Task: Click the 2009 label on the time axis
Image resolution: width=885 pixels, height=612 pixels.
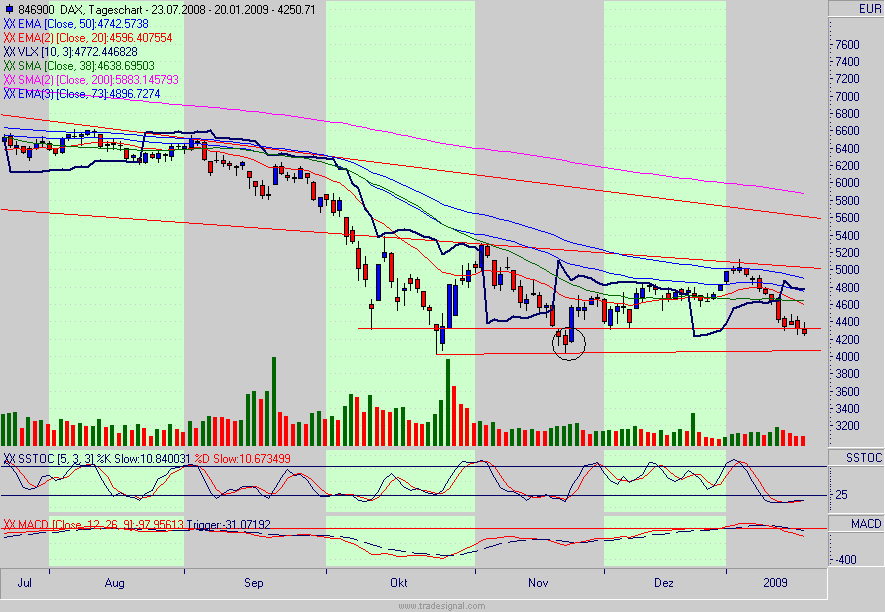Action: (775, 582)
